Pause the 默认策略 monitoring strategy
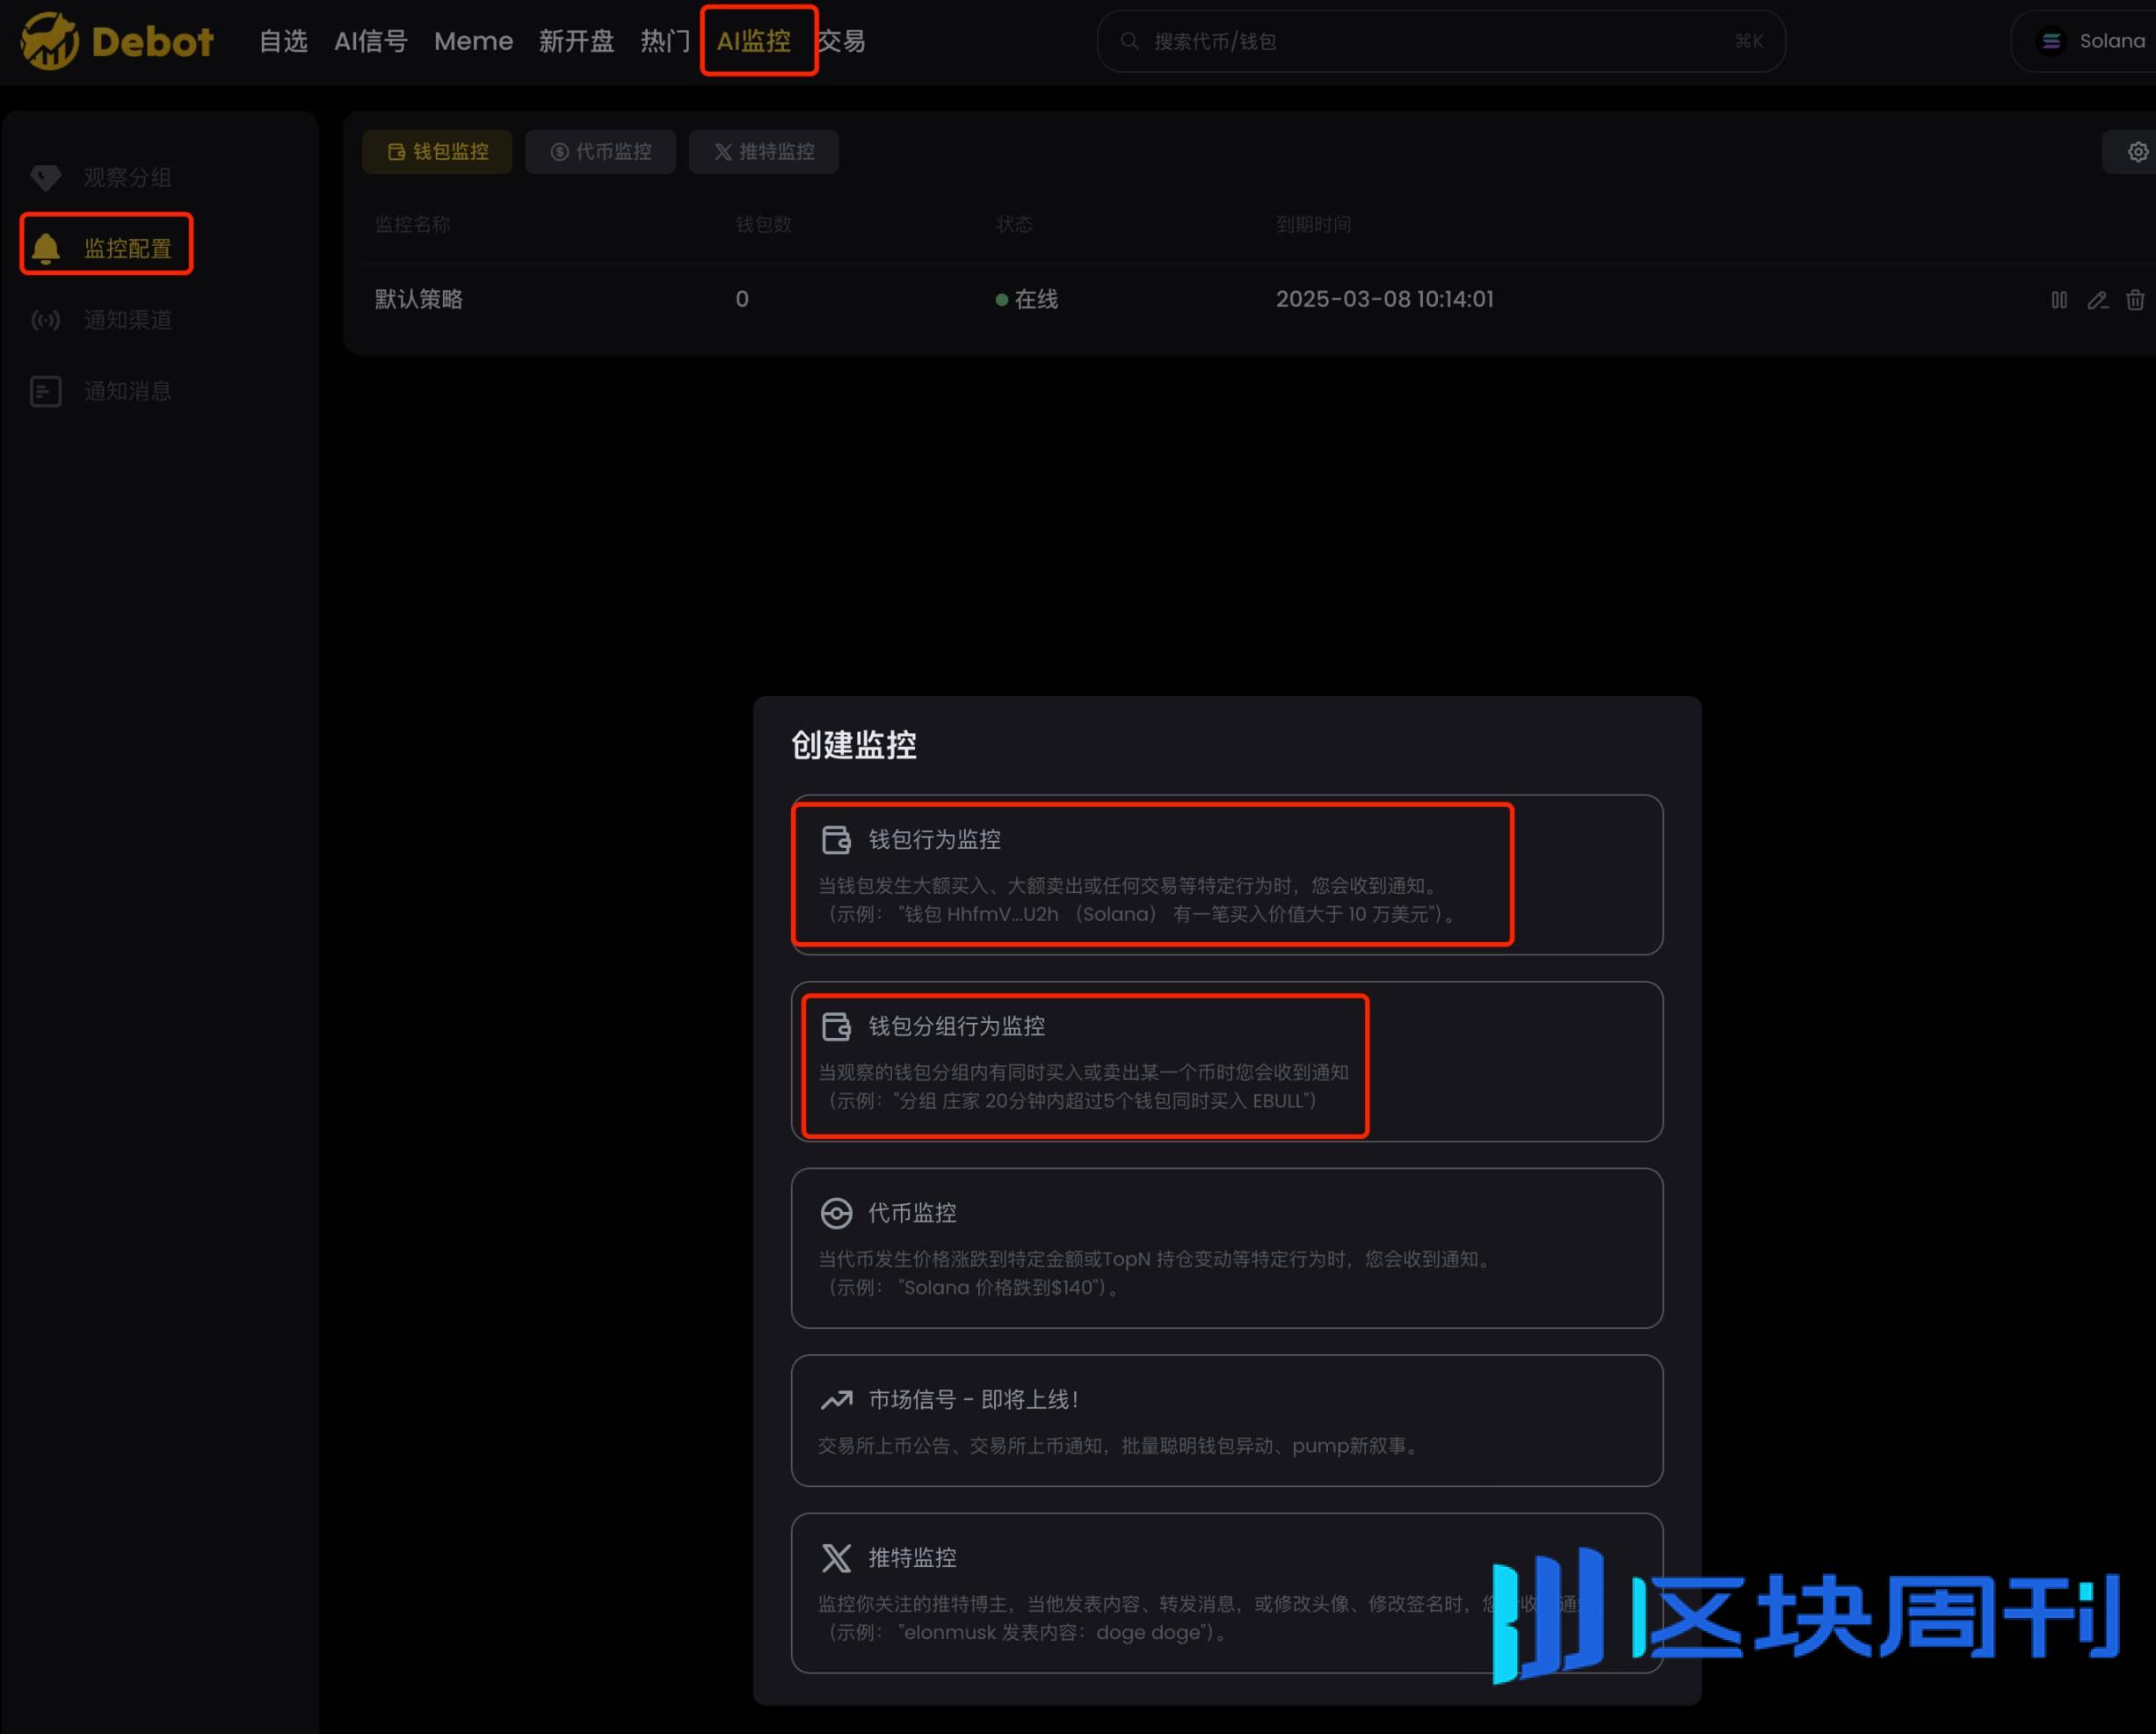2156x1734 pixels. pyautogui.click(x=2058, y=300)
